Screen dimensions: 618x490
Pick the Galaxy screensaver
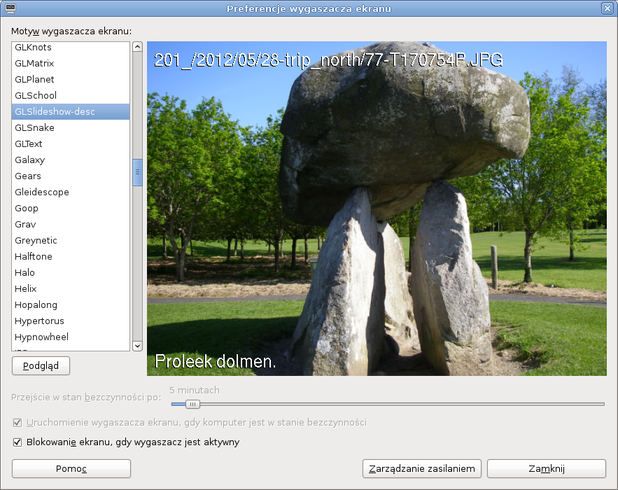point(71,160)
